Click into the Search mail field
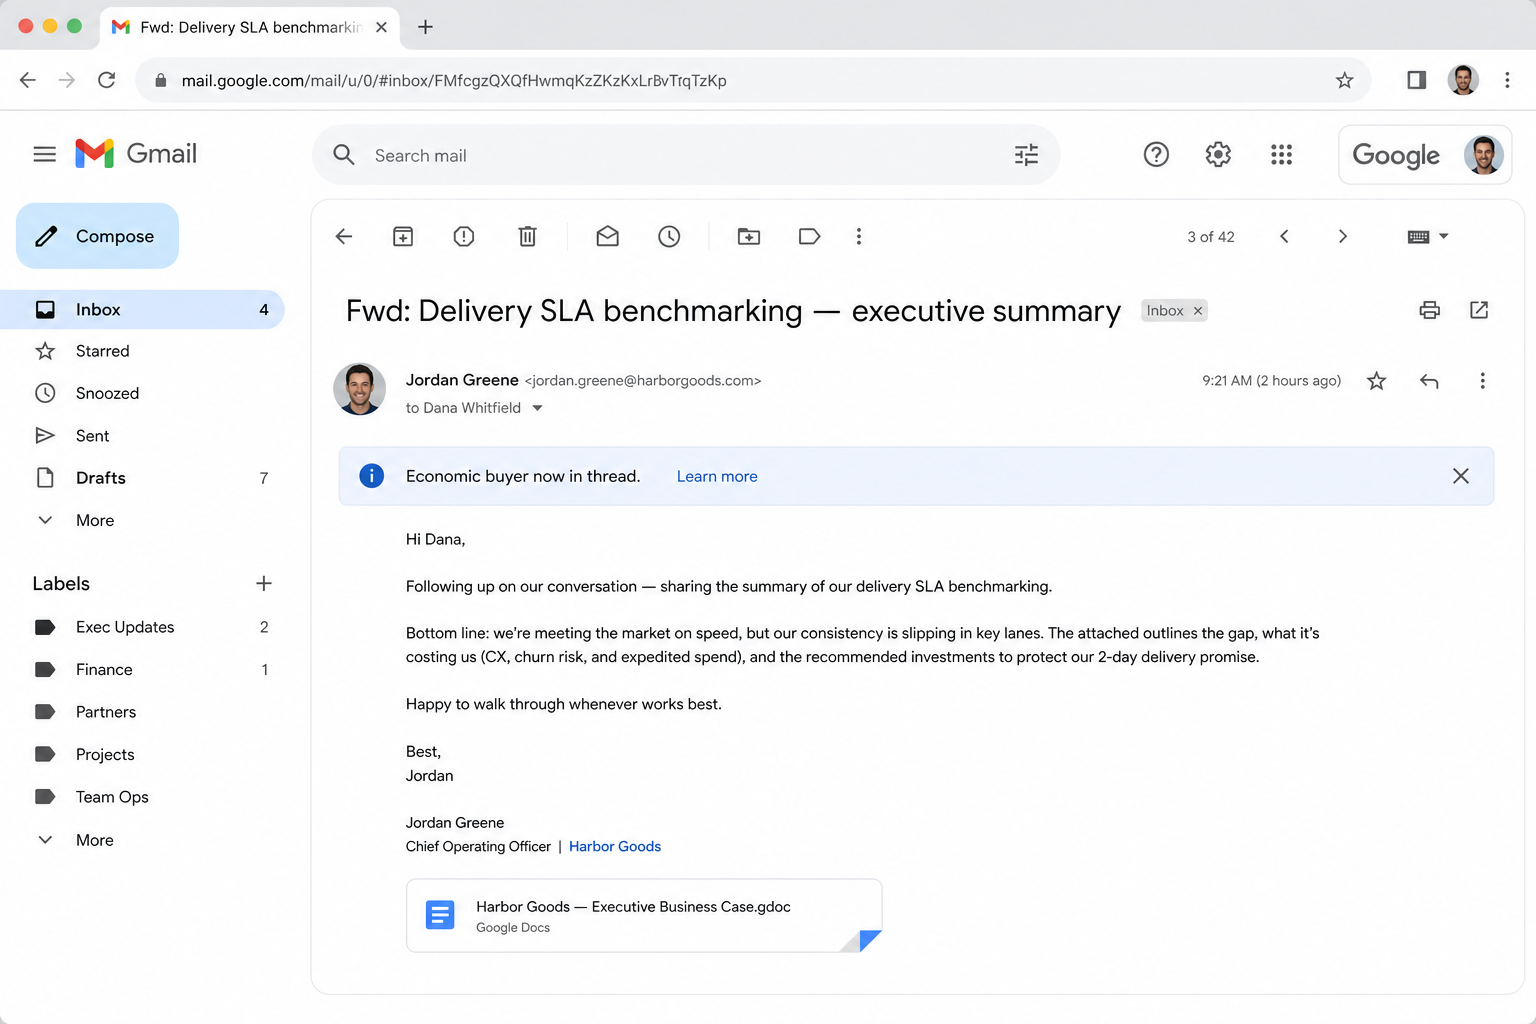Viewport: 1536px width, 1024px height. point(685,155)
